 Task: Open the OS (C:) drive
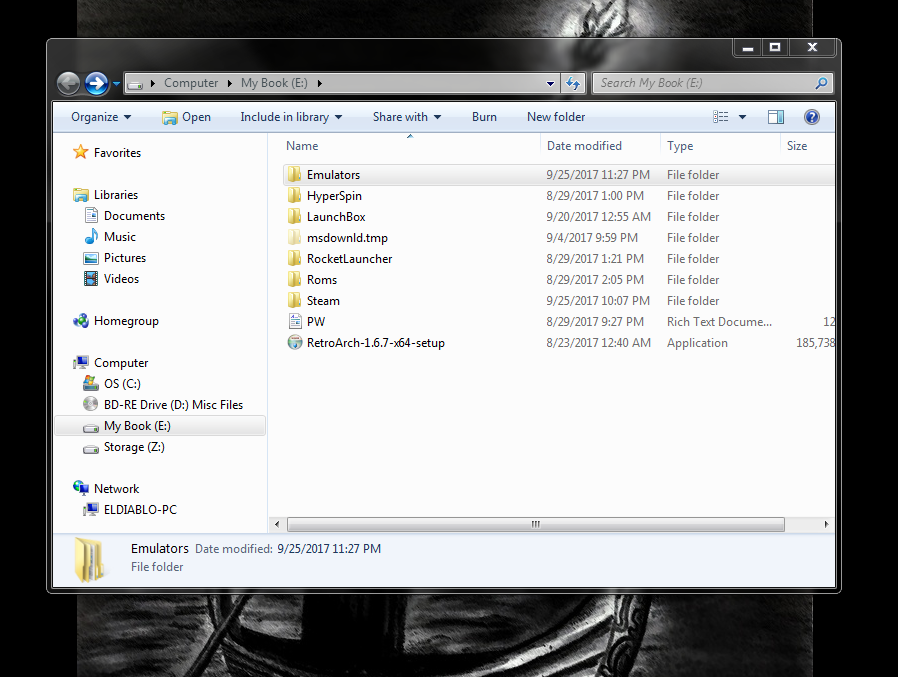pyautogui.click(x=122, y=384)
